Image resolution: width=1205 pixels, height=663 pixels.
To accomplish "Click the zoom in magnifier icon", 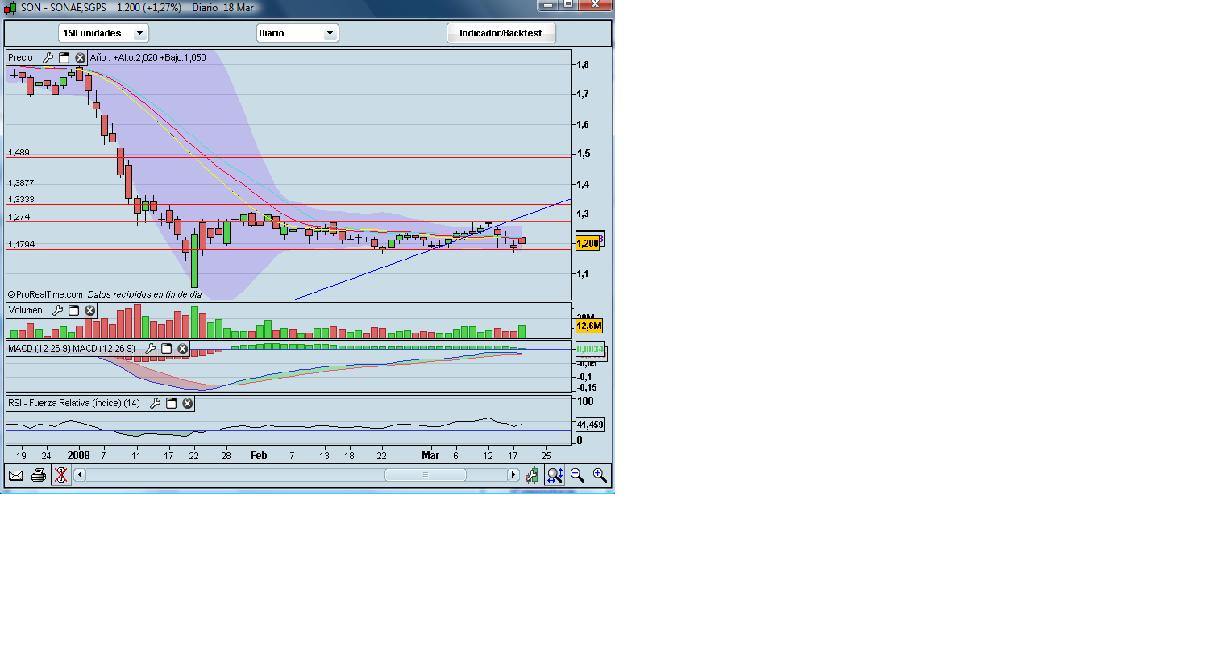I will [x=600, y=476].
